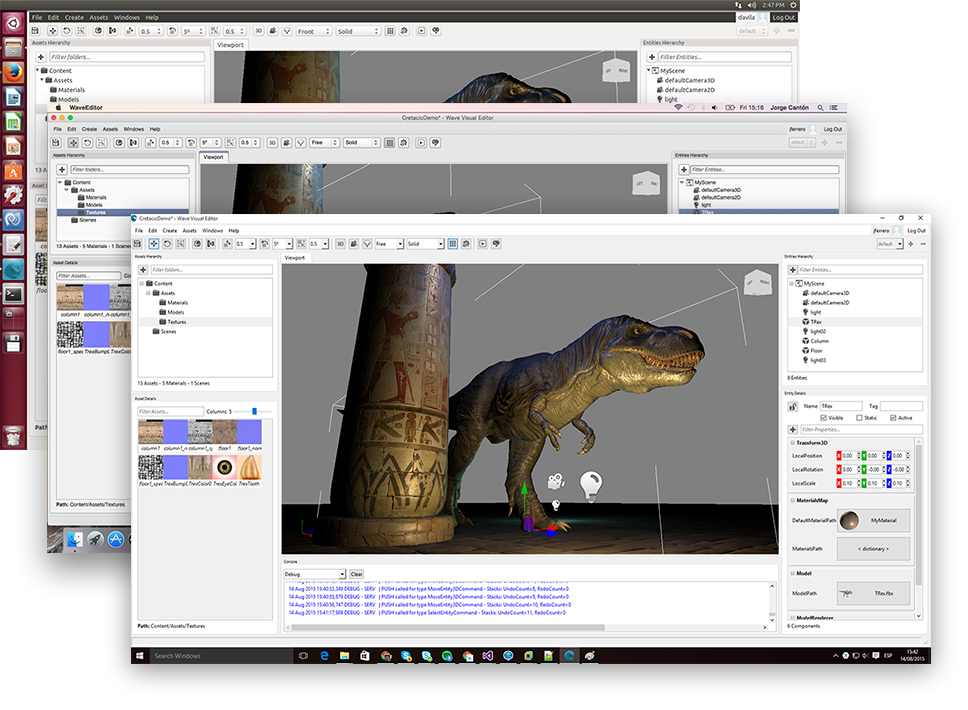Click the camera icon in front window toolbar
Image resolution: width=968 pixels, height=710 pixels.
[x=354, y=244]
